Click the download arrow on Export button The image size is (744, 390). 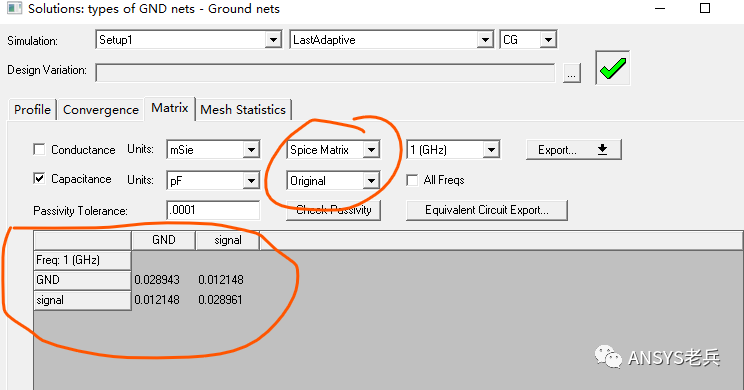pos(603,149)
